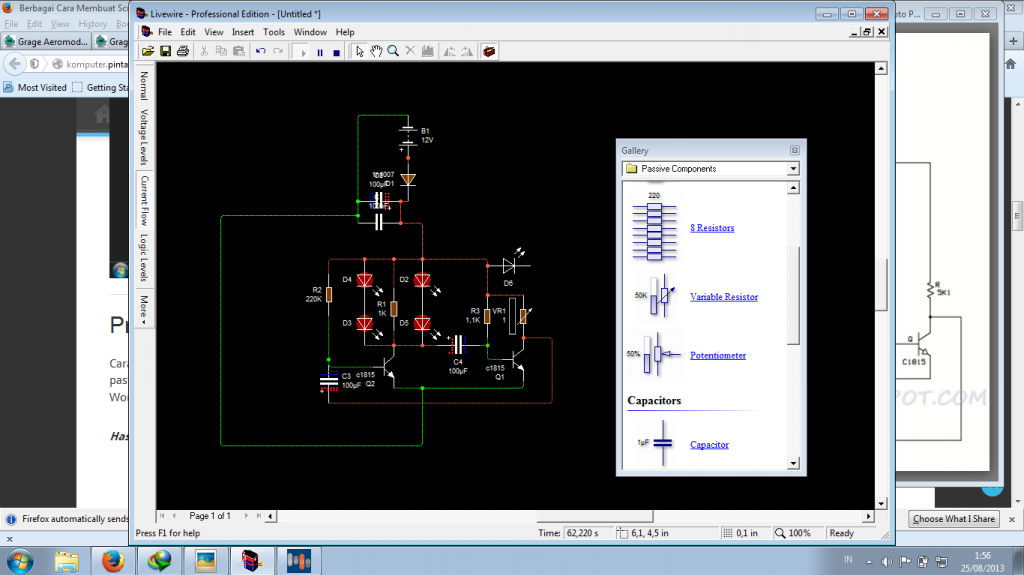This screenshot has height=575, width=1024.
Task: Click the Variable Resistor link in Gallery
Action: (x=723, y=297)
